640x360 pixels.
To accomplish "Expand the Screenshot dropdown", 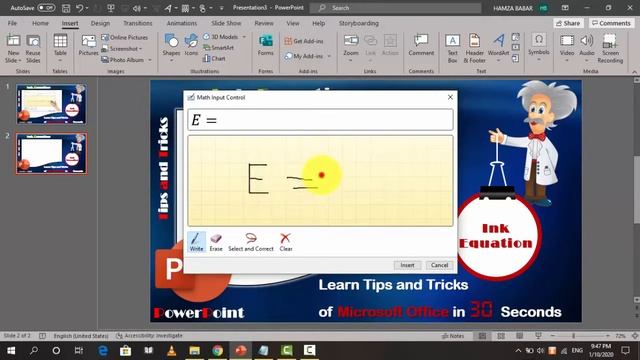I will tap(140, 49).
